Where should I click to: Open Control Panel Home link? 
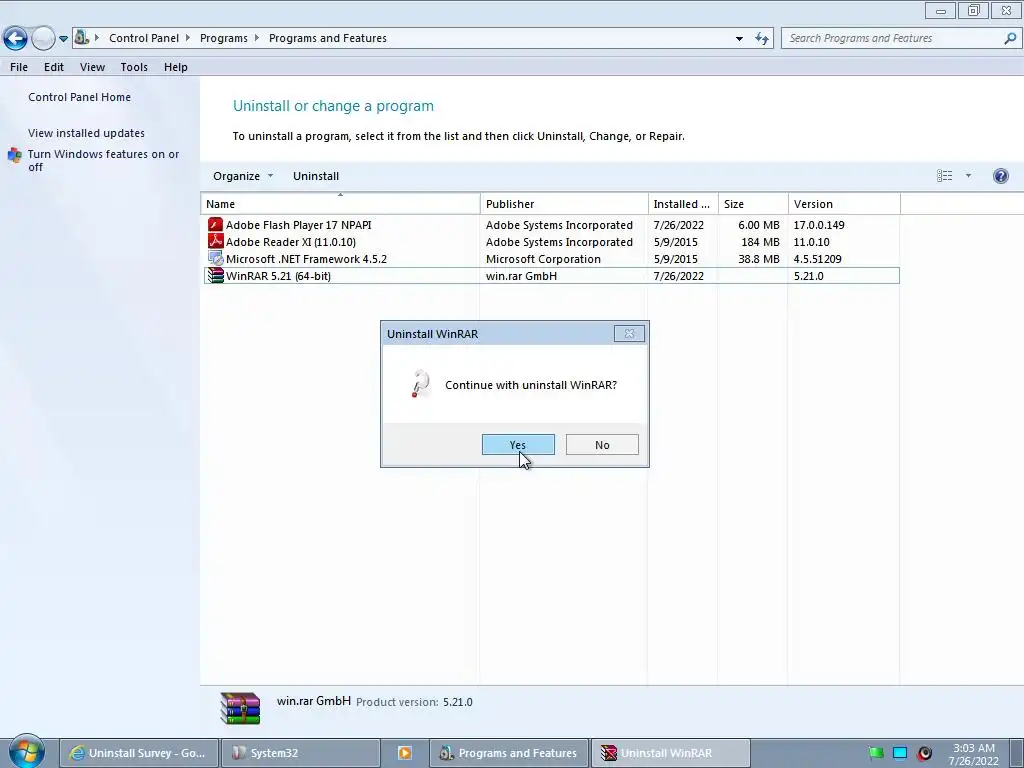coord(79,97)
